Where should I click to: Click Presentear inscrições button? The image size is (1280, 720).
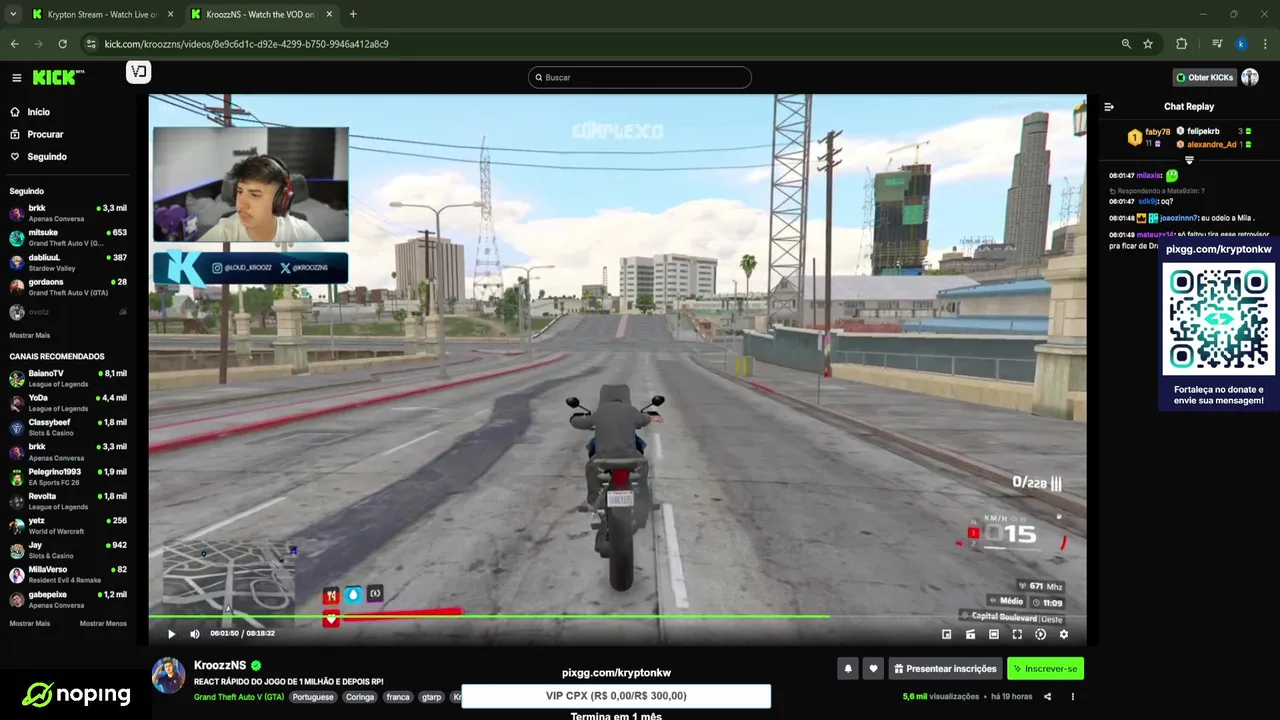(945, 668)
